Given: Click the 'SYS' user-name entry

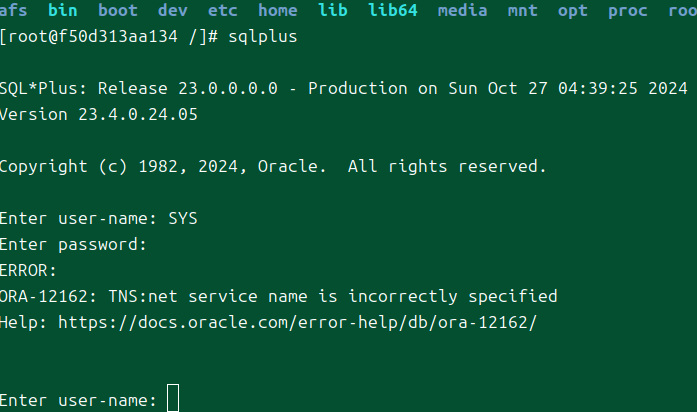Looking at the screenshot, I should click(x=183, y=218).
